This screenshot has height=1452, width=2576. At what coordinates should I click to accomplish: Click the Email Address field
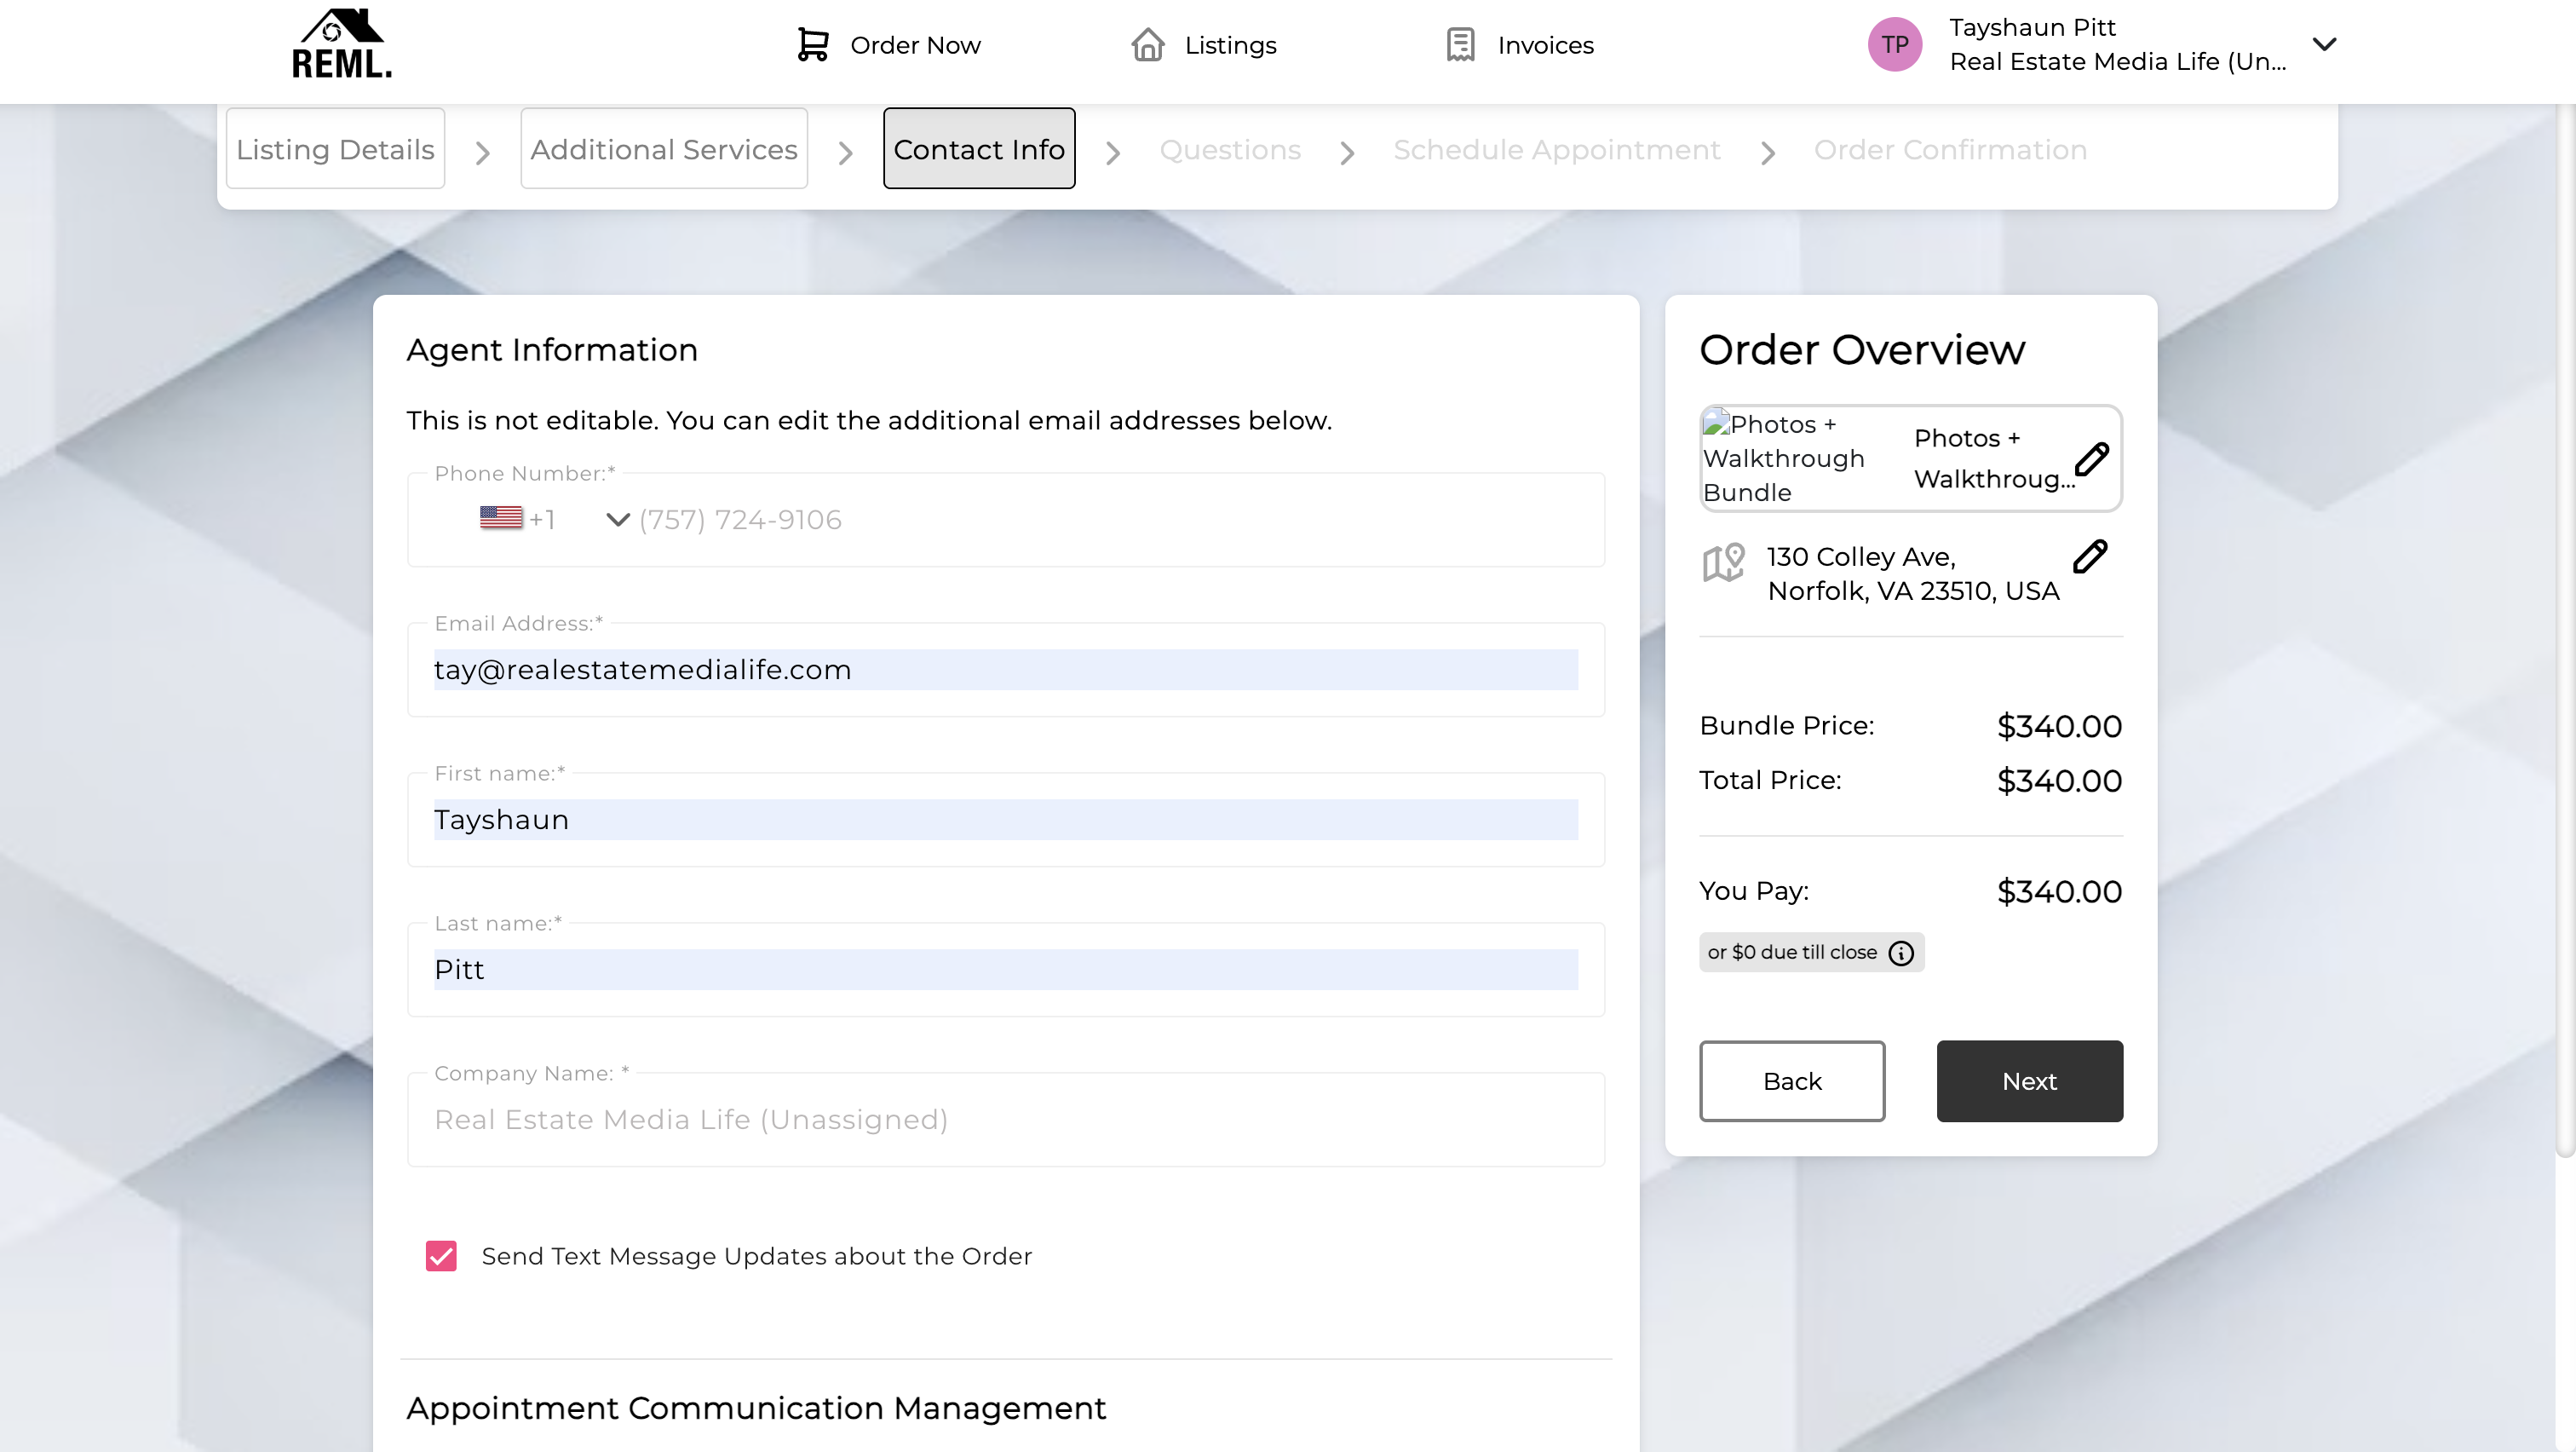[x=1006, y=669]
